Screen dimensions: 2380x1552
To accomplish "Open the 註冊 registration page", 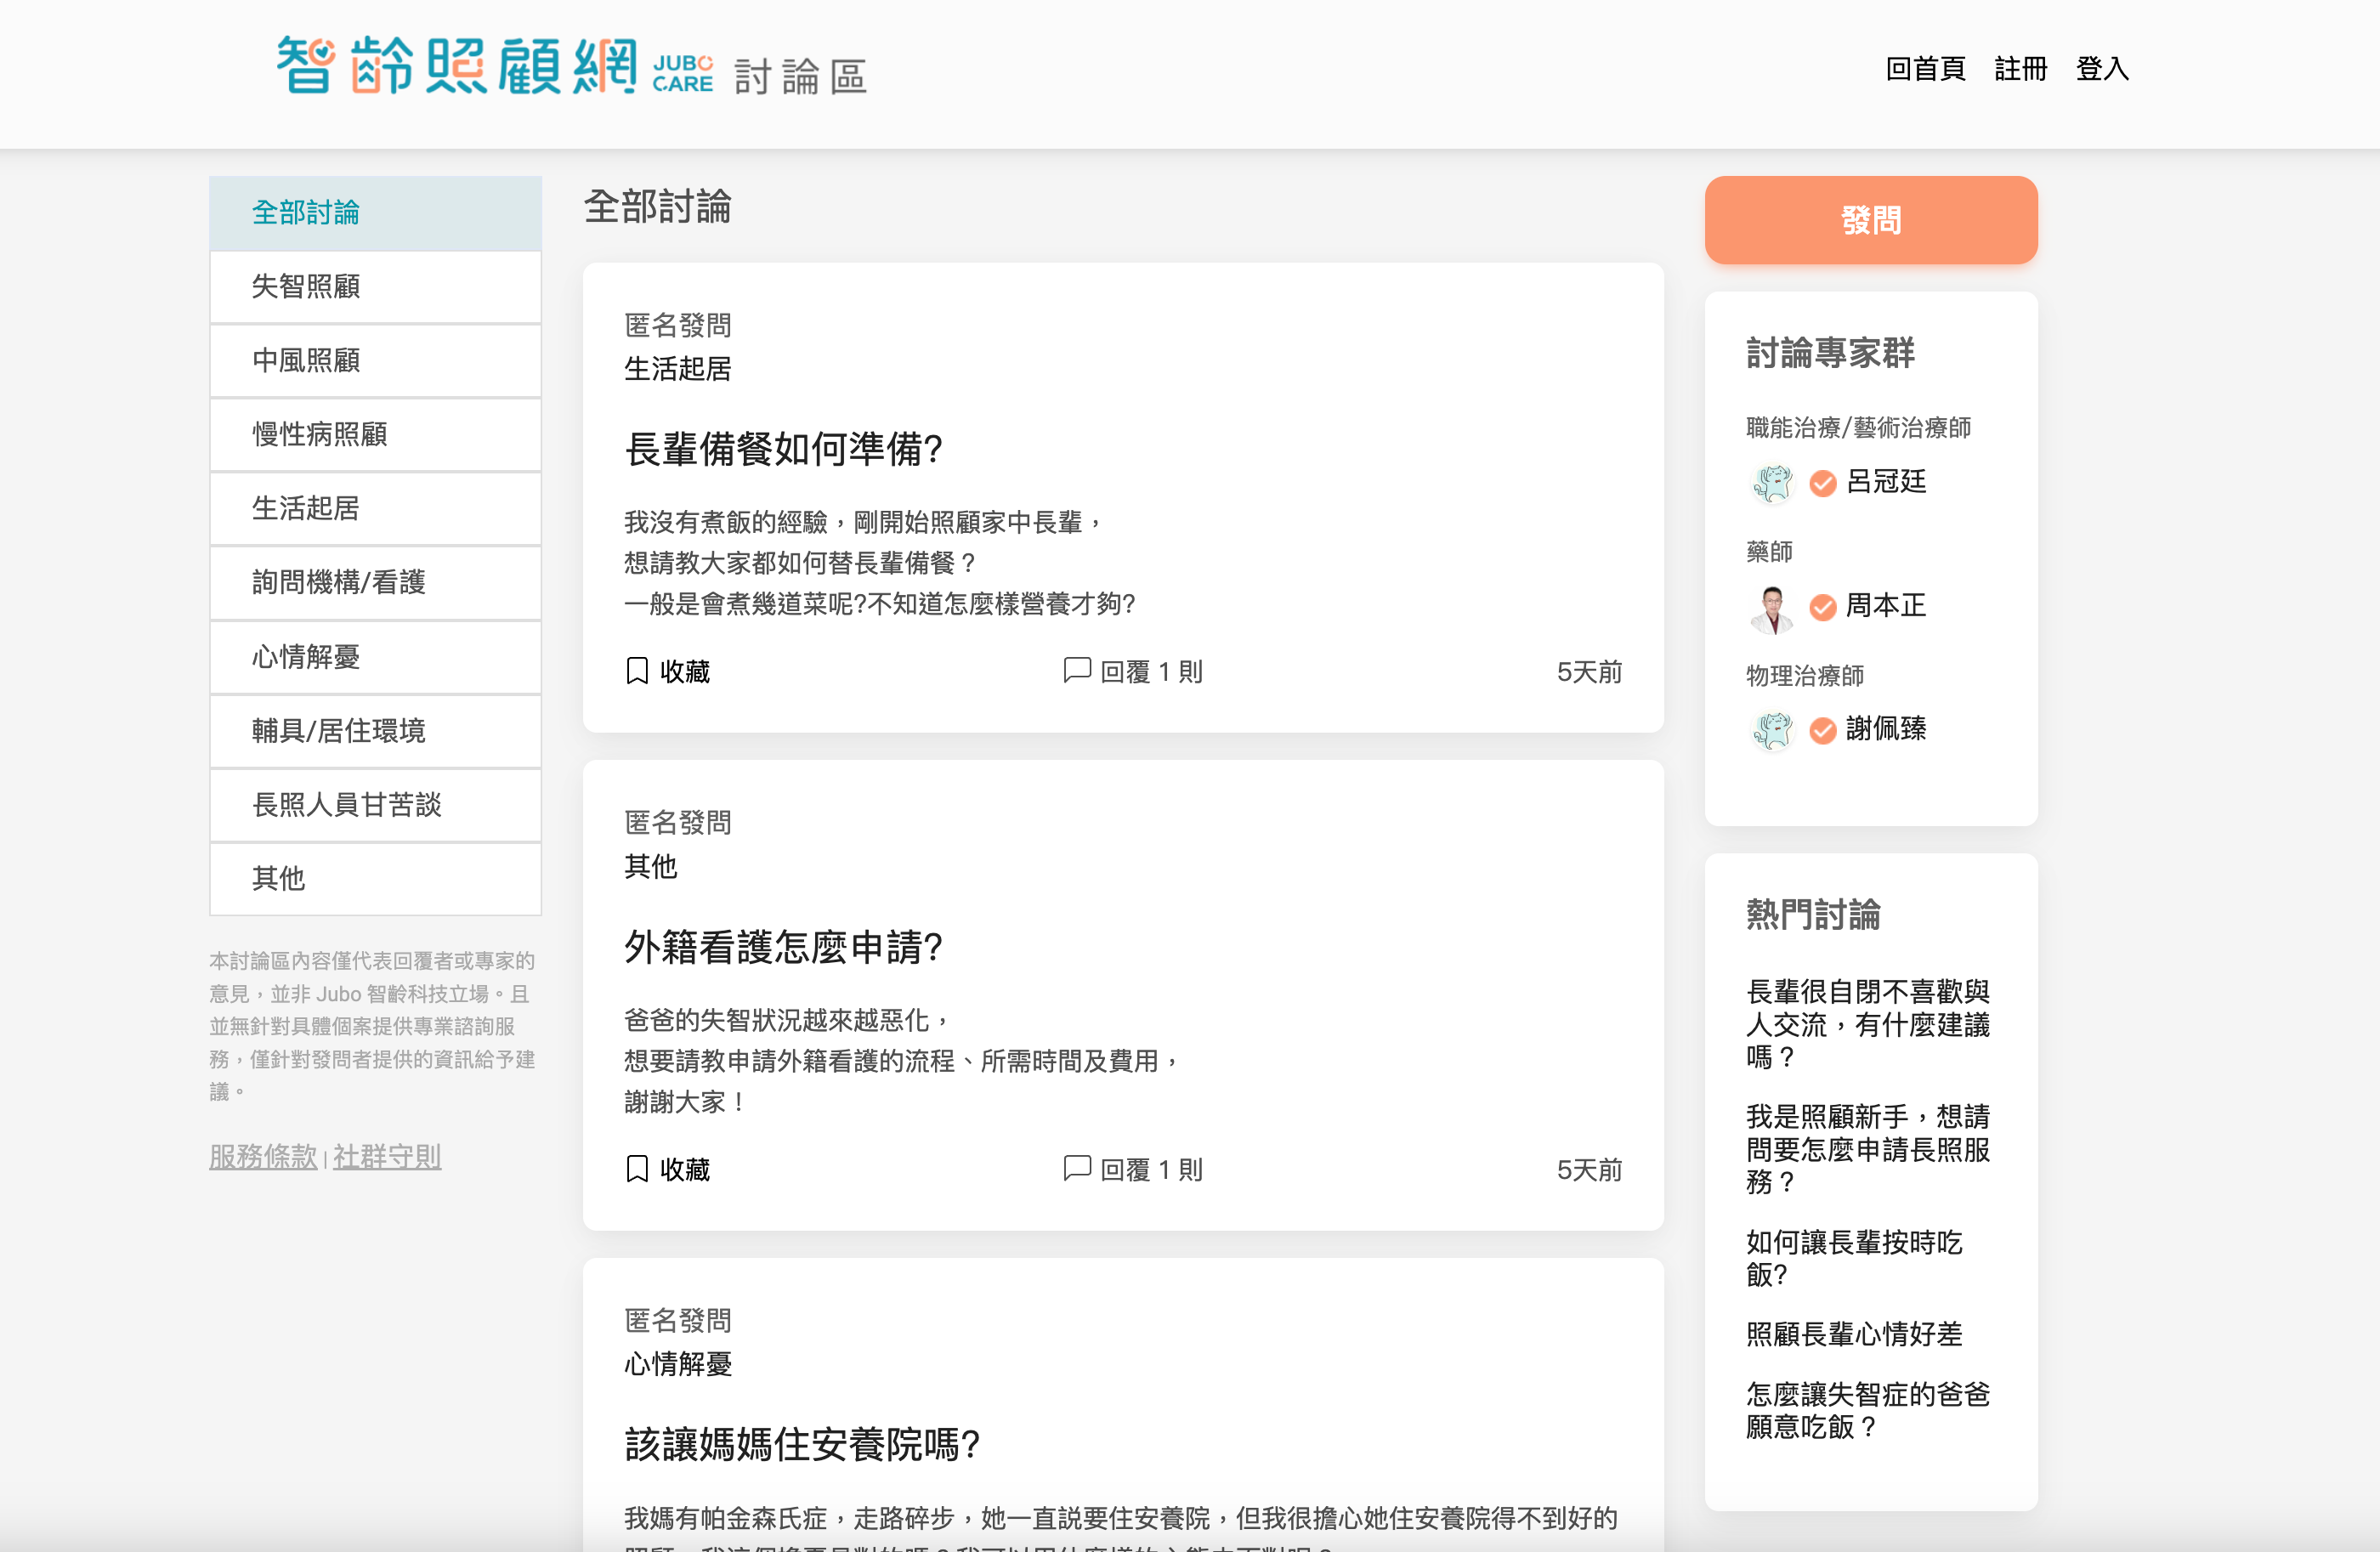I will [x=2020, y=69].
